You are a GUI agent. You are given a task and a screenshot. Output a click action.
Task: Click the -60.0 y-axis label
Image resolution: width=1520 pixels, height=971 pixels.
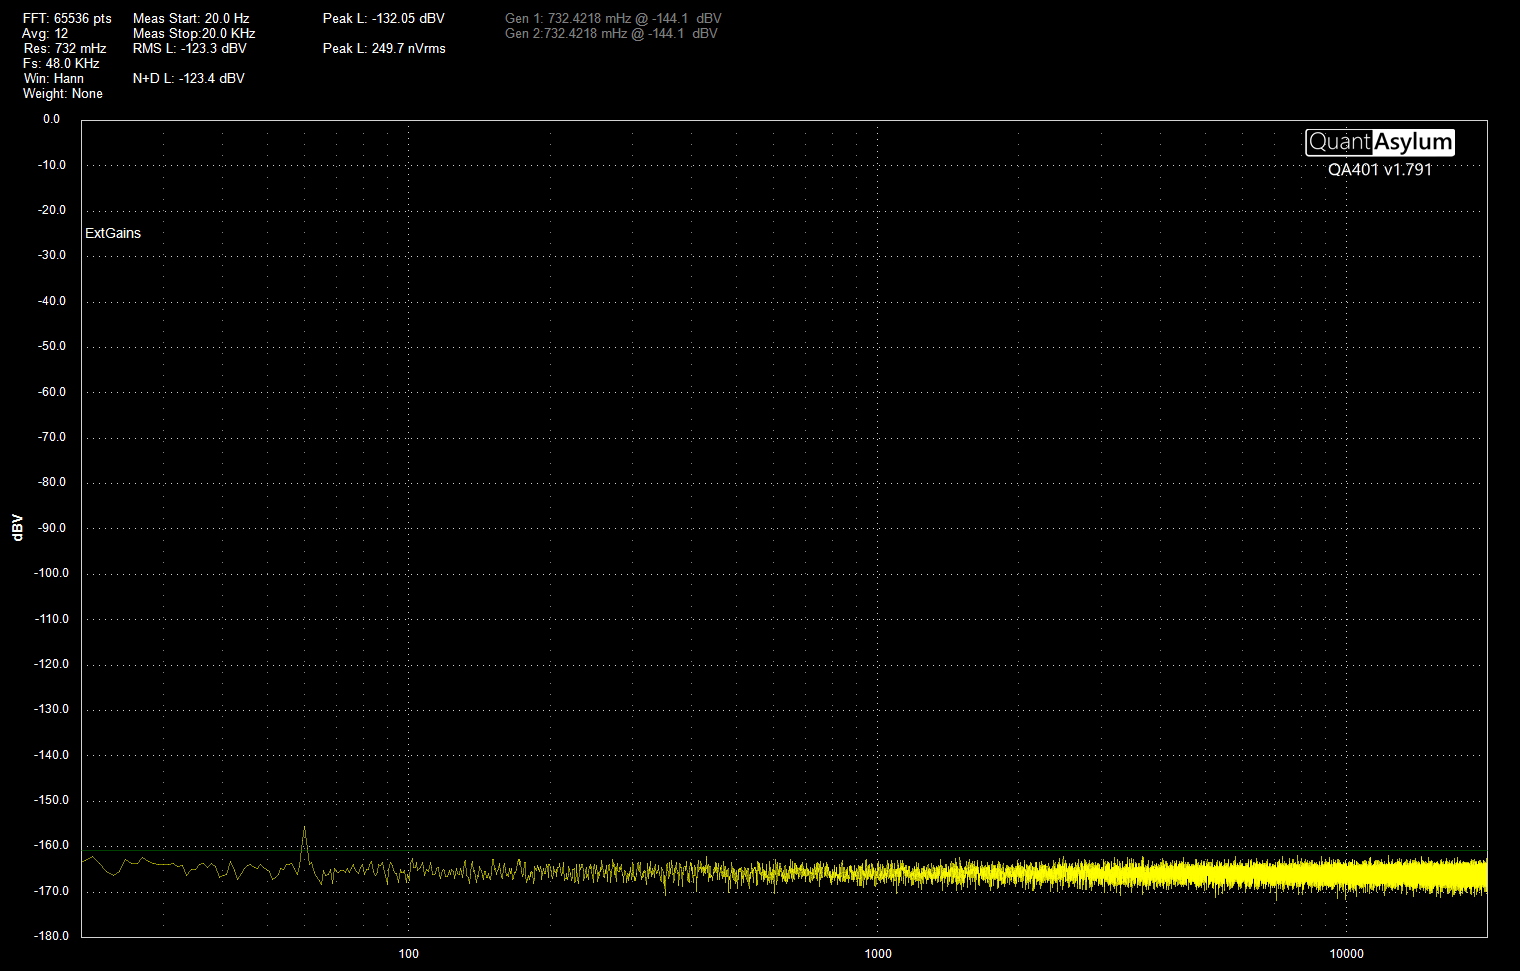pyautogui.click(x=52, y=392)
